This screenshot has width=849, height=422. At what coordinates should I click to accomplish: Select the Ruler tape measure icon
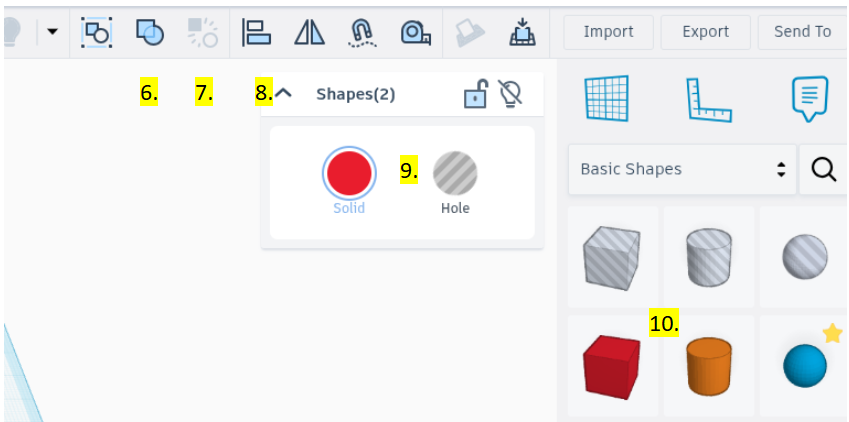[x=416, y=33]
